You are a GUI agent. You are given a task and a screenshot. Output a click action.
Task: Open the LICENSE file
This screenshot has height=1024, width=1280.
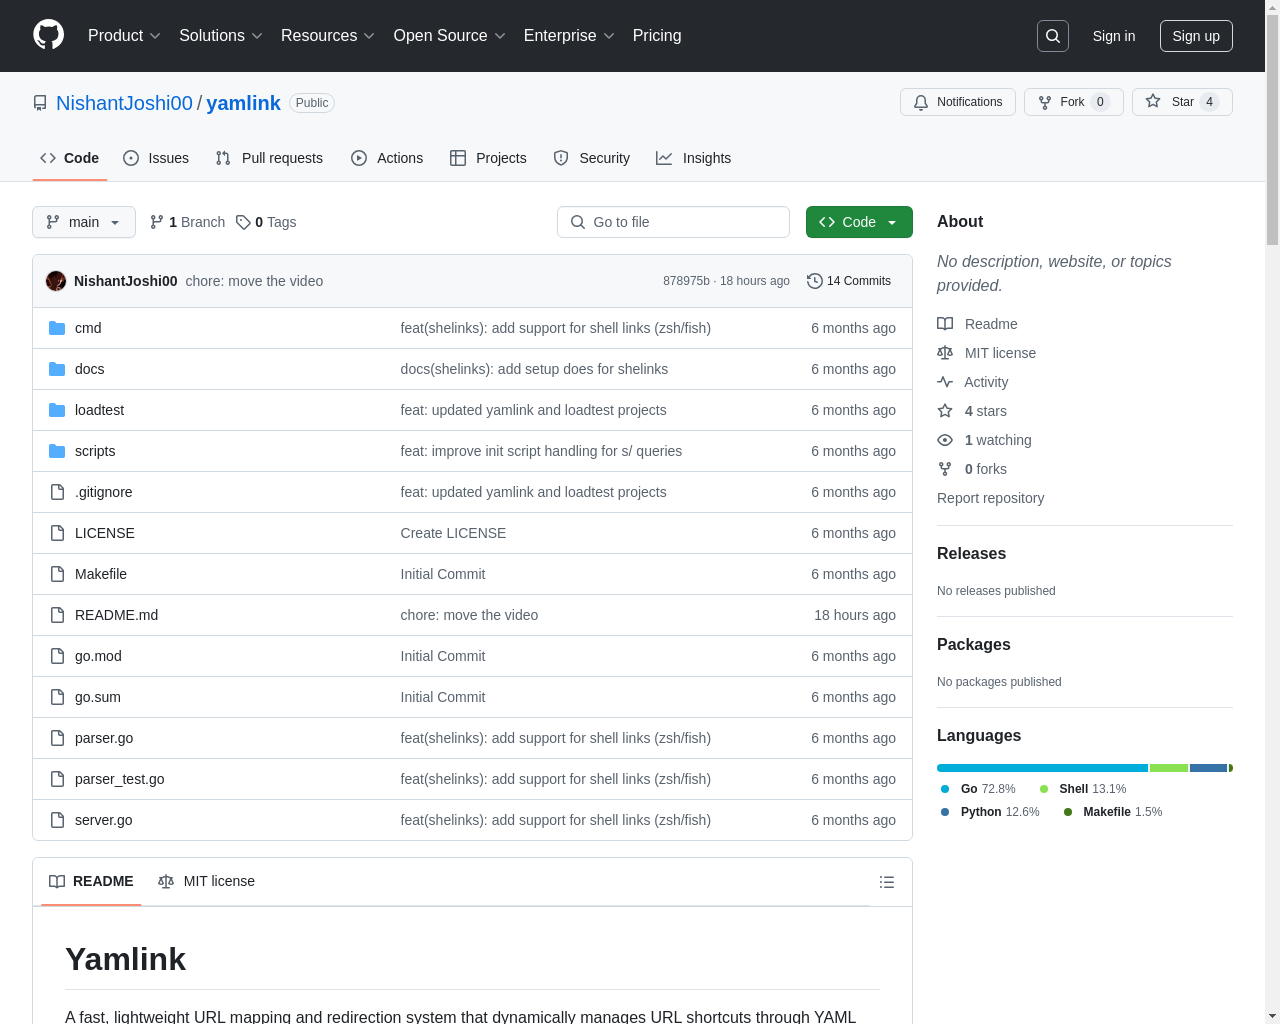(x=104, y=533)
